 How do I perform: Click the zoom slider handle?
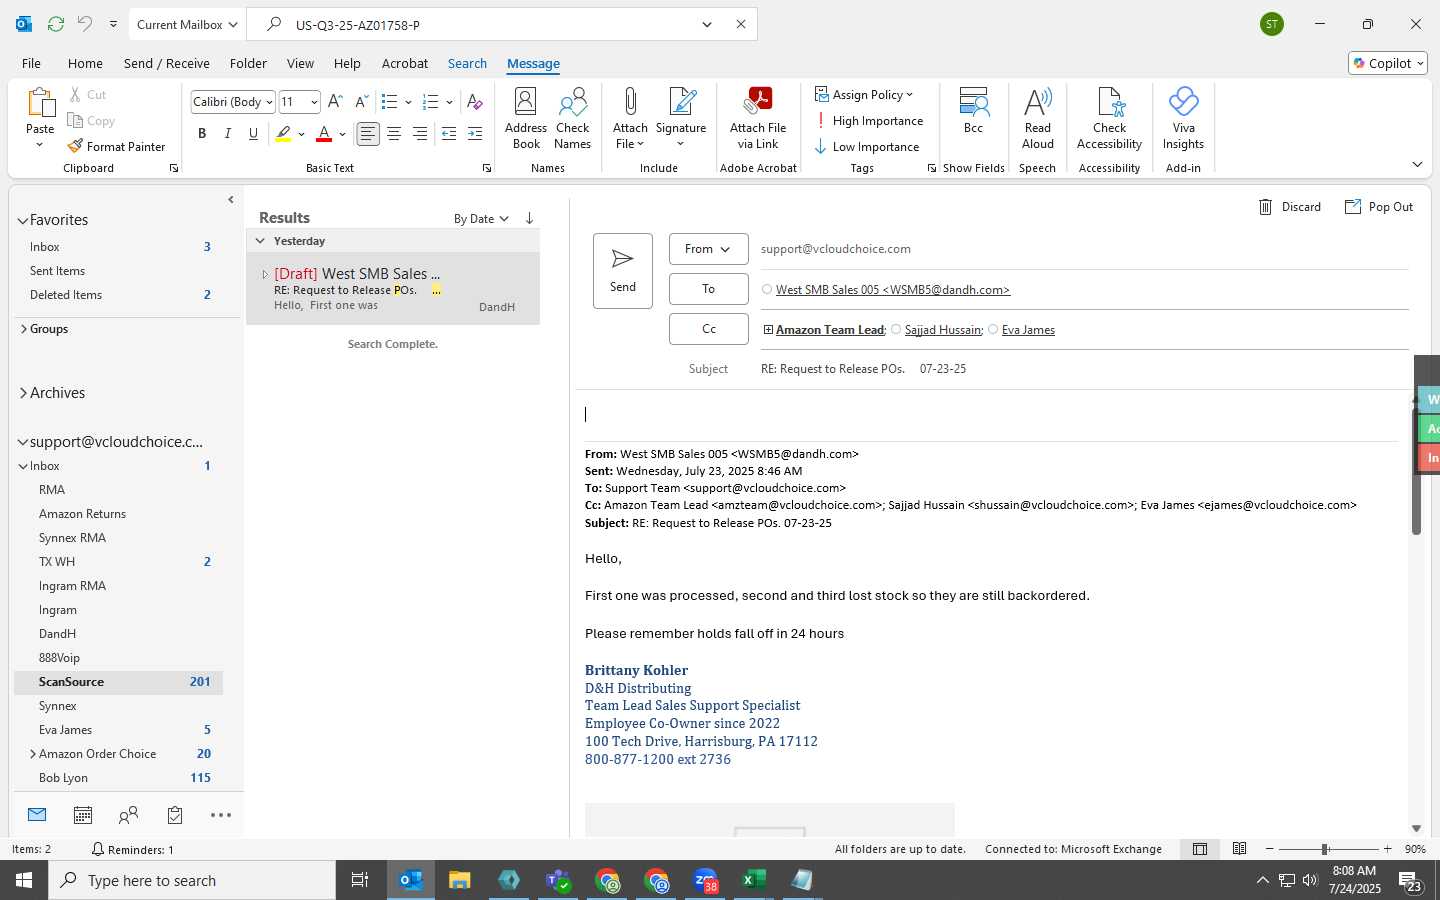[1324, 849]
